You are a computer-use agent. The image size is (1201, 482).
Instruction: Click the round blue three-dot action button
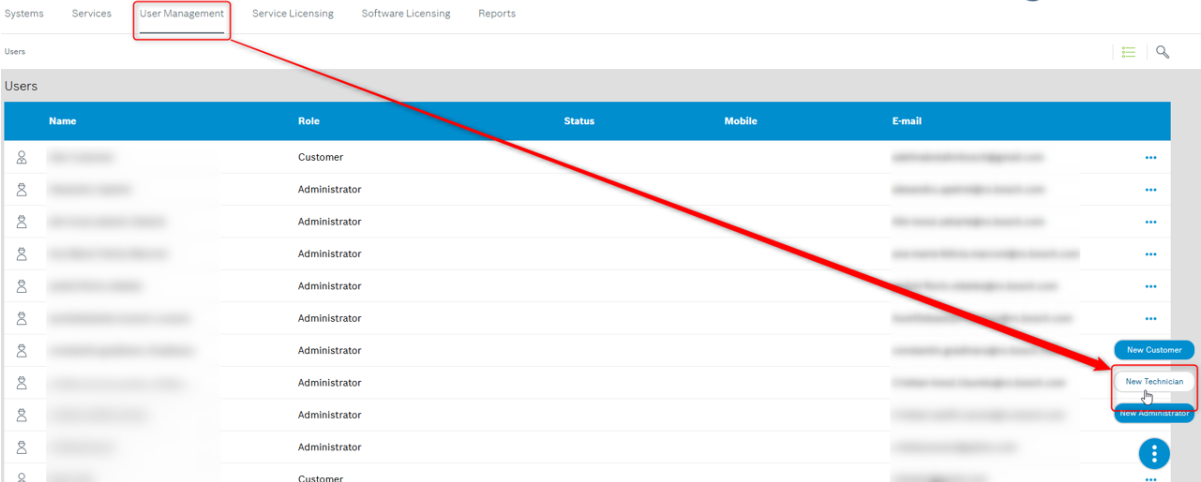pyautogui.click(x=1154, y=454)
